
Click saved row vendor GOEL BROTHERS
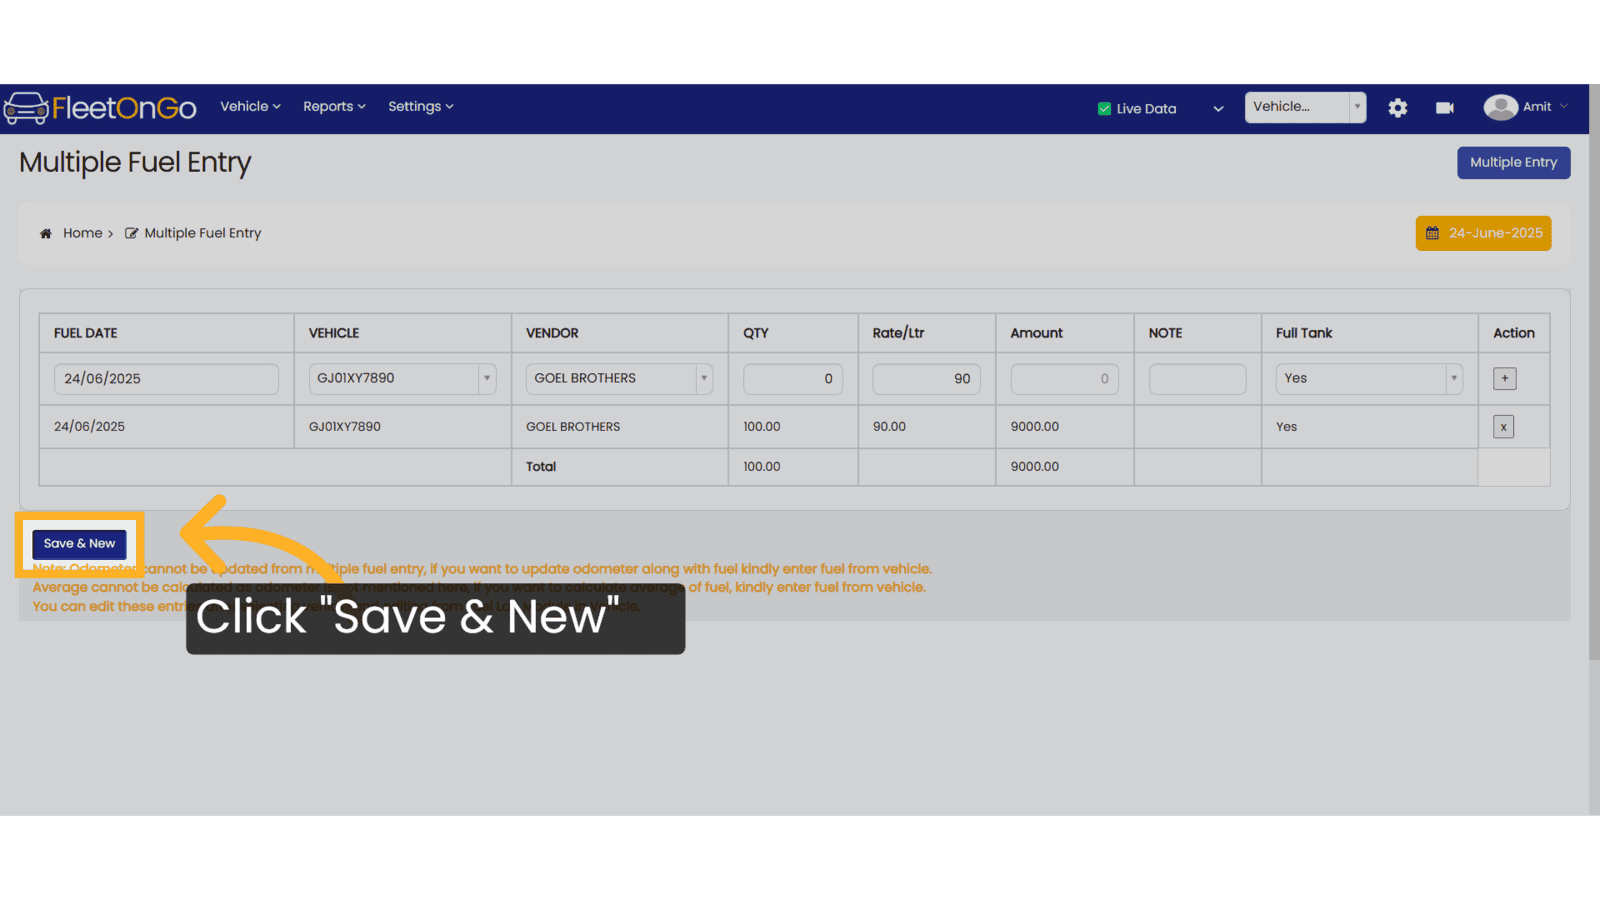click(573, 427)
